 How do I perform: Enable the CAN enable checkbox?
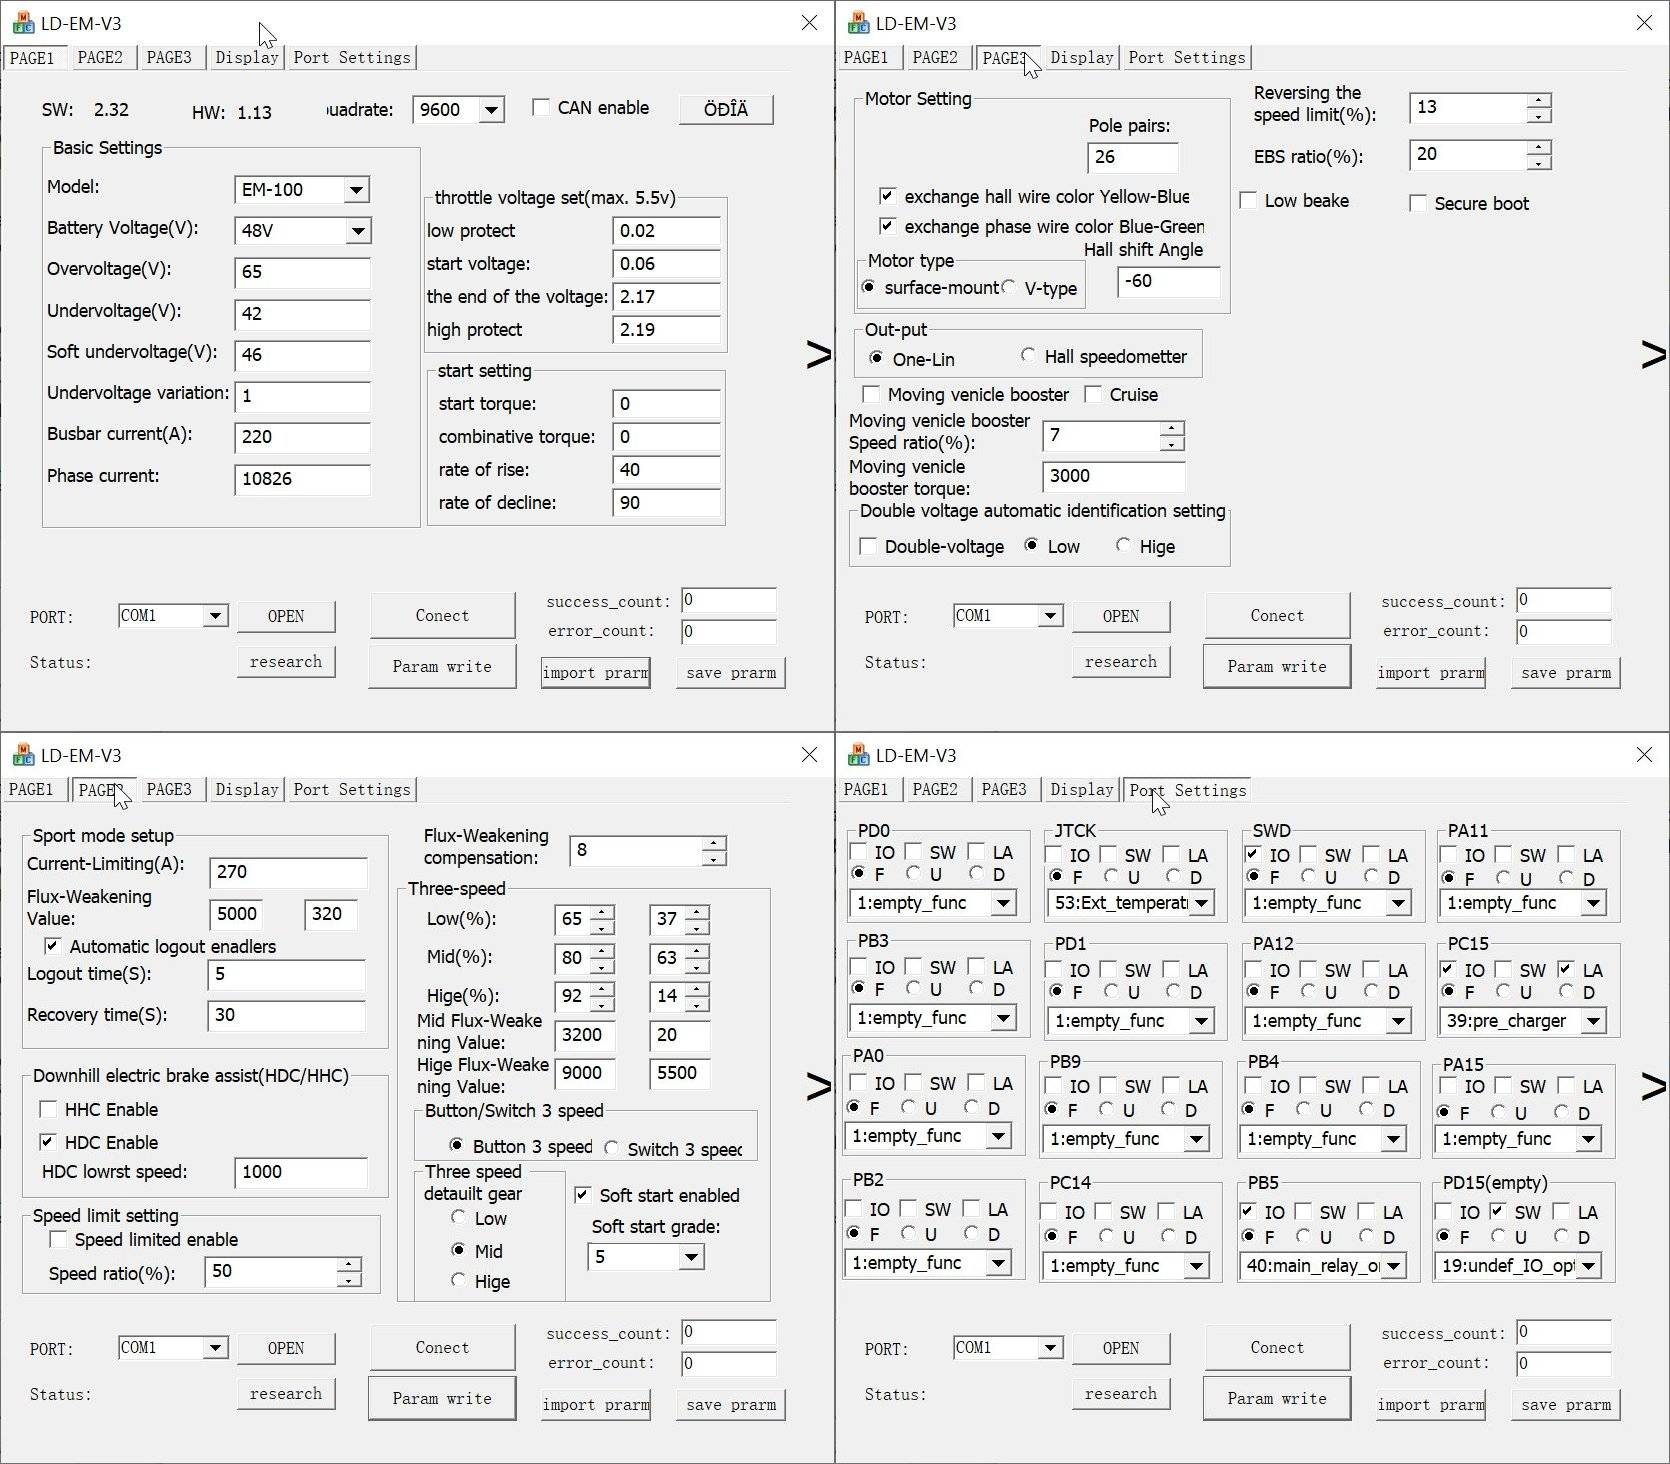541,107
